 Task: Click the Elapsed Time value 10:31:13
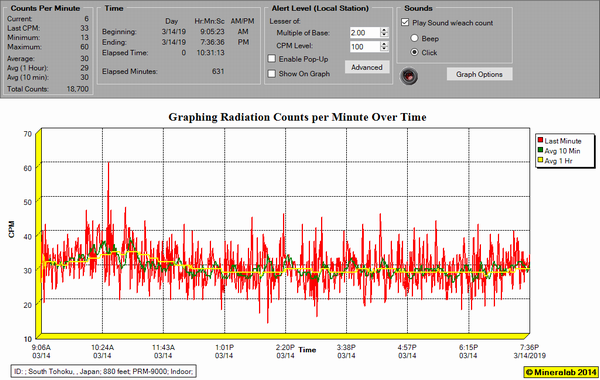[x=210, y=52]
